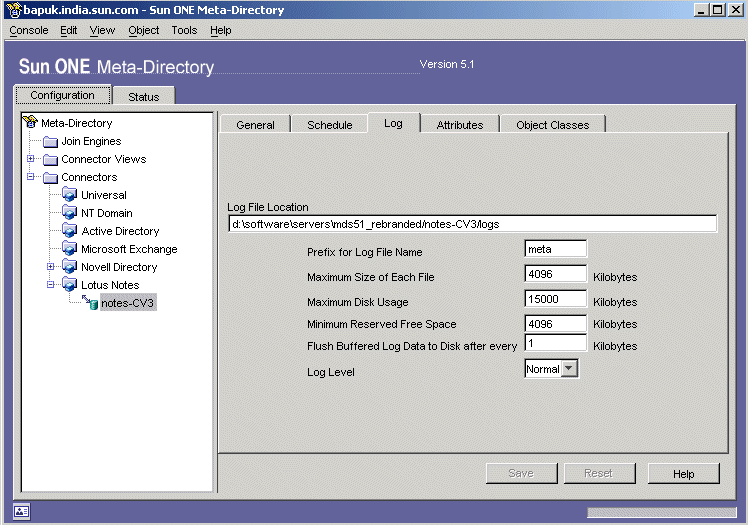Switch to the Attributes tab
The width and height of the screenshot is (748, 525).
pyautogui.click(x=460, y=125)
